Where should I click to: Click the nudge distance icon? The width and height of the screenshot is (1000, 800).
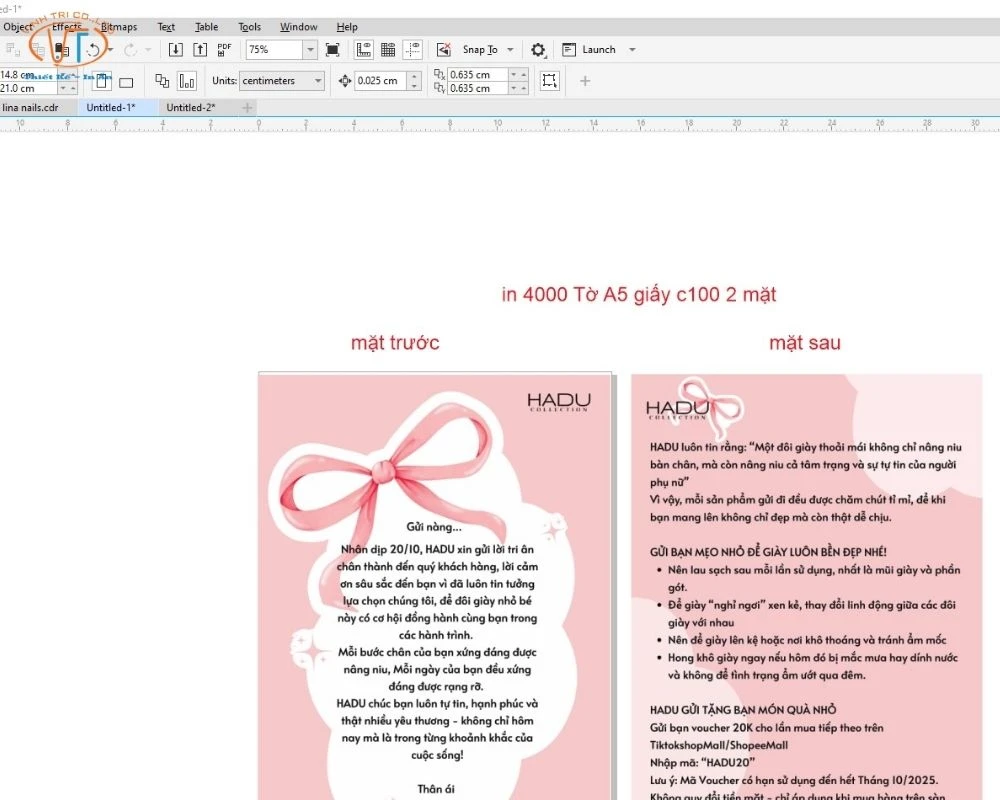[x=345, y=80]
